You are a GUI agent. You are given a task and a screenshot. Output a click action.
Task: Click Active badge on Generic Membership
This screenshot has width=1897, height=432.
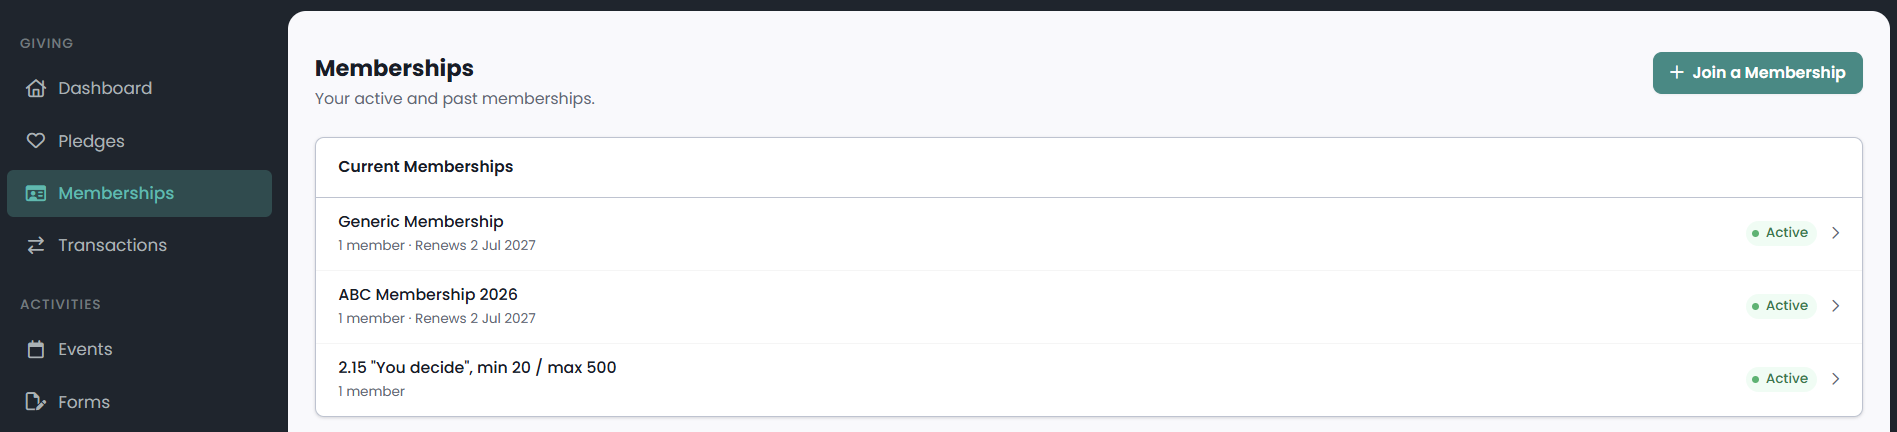pos(1779,233)
